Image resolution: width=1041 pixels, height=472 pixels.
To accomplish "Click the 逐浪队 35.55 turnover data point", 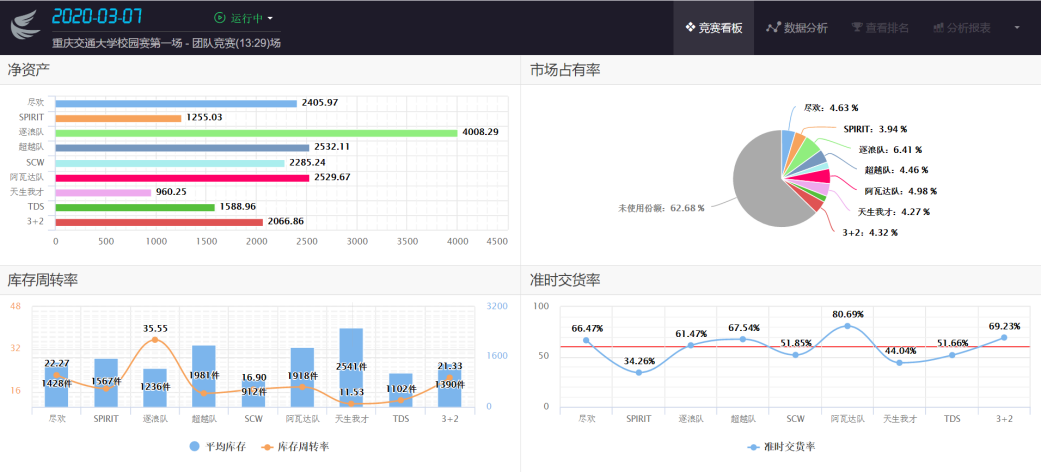I will tap(155, 341).
